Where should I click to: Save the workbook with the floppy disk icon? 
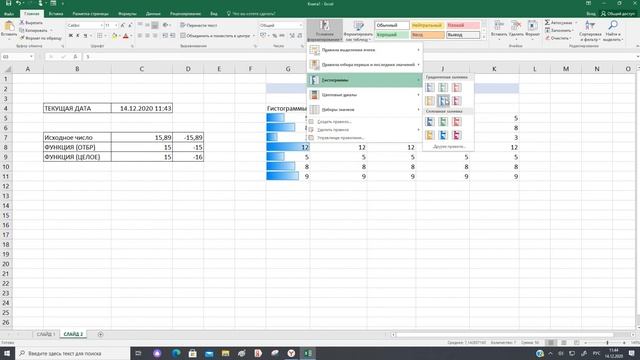click(8, 3)
